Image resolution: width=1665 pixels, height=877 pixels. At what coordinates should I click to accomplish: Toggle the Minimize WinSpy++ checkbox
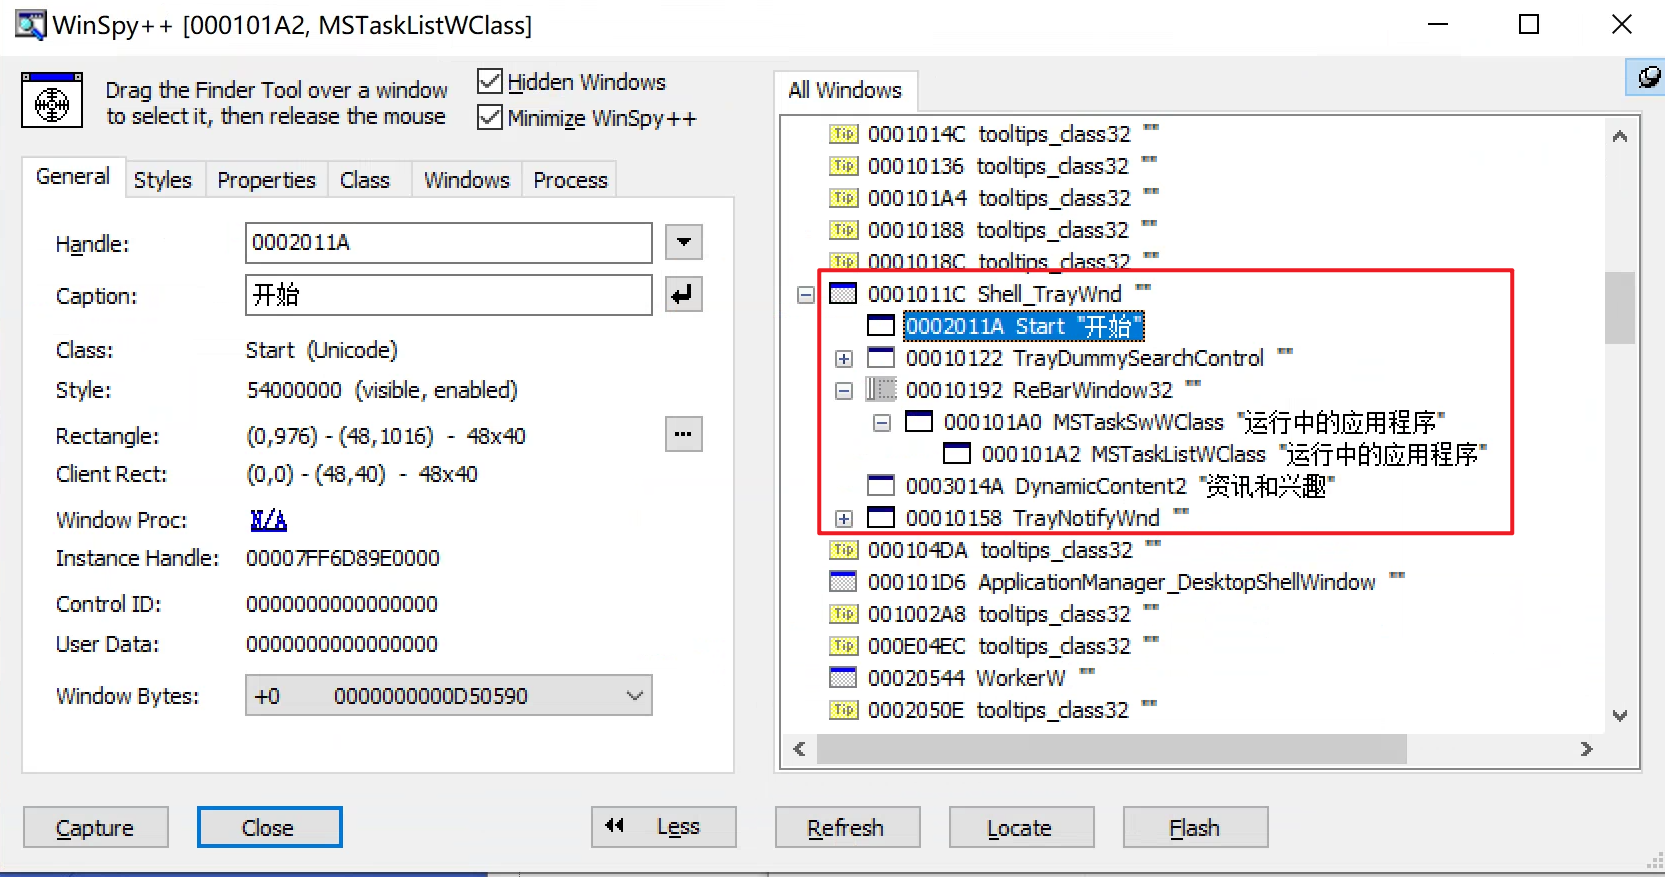[x=489, y=117]
